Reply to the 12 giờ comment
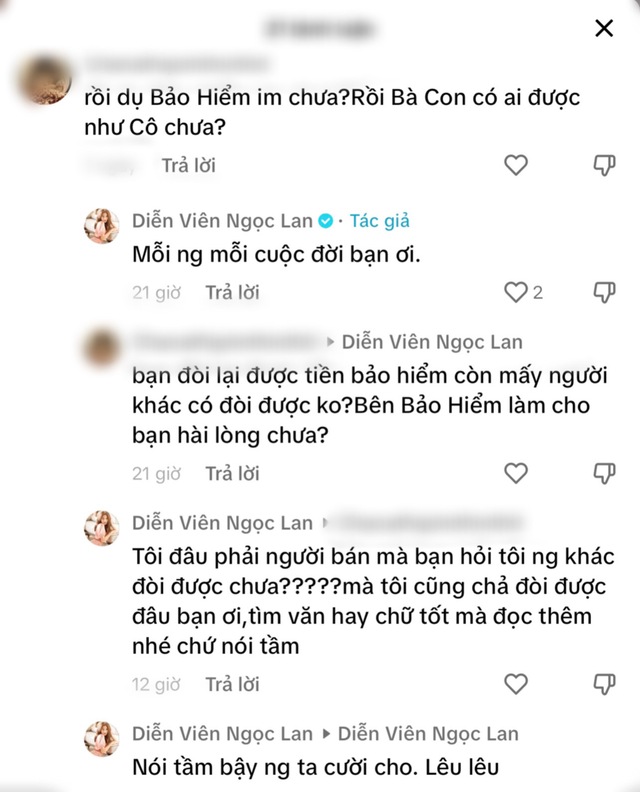Viewport: 640px width, 792px height. [x=232, y=684]
